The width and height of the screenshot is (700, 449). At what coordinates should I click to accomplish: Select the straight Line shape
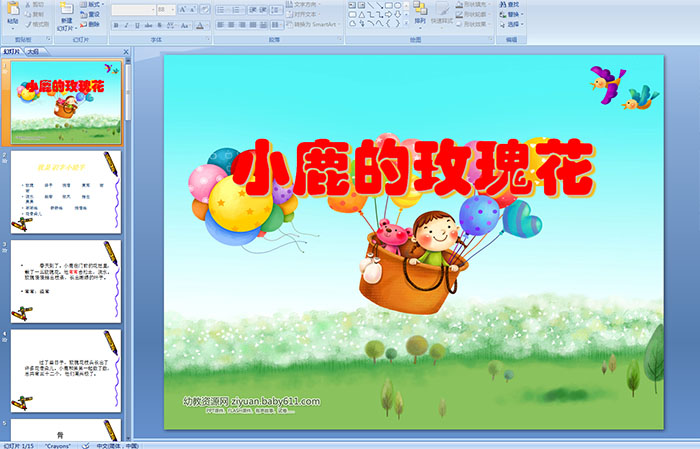click(370, 5)
